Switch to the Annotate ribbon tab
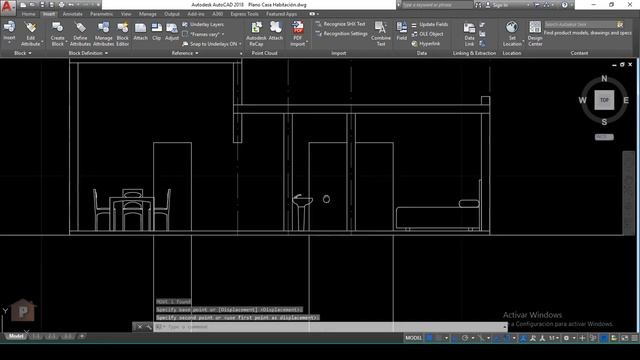This screenshot has height=360, width=640. click(x=73, y=14)
